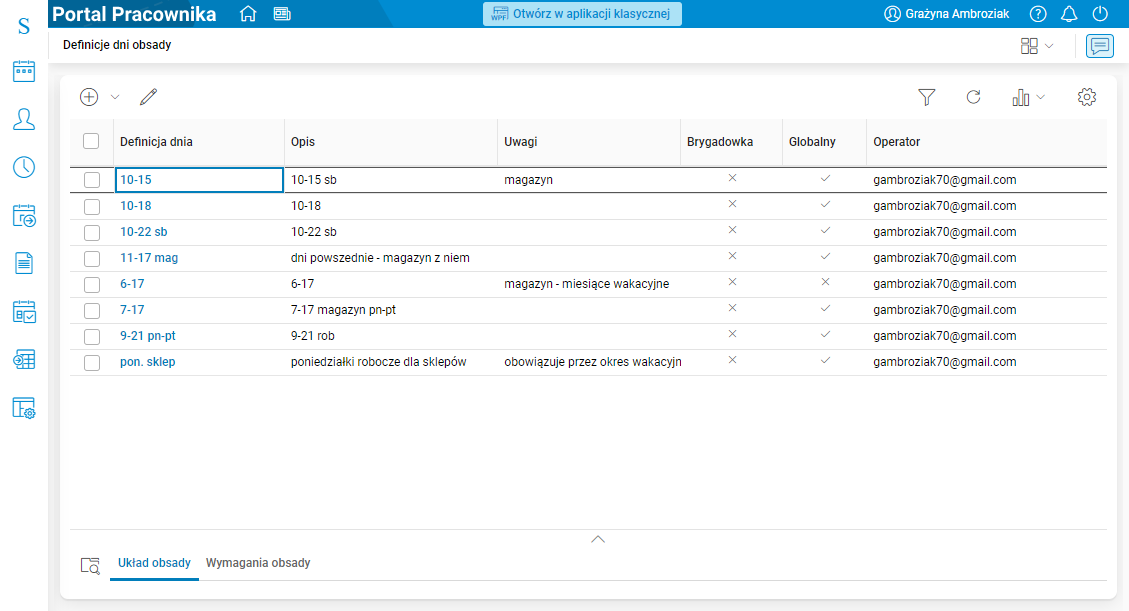Check the row pon. sklep checkbox
This screenshot has height=611, width=1129.
pyautogui.click(x=91, y=362)
